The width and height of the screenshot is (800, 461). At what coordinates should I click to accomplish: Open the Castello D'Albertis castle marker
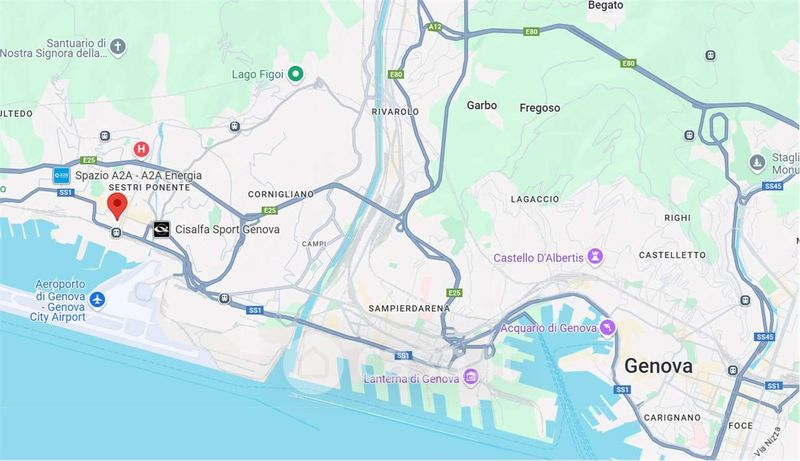[x=595, y=257]
